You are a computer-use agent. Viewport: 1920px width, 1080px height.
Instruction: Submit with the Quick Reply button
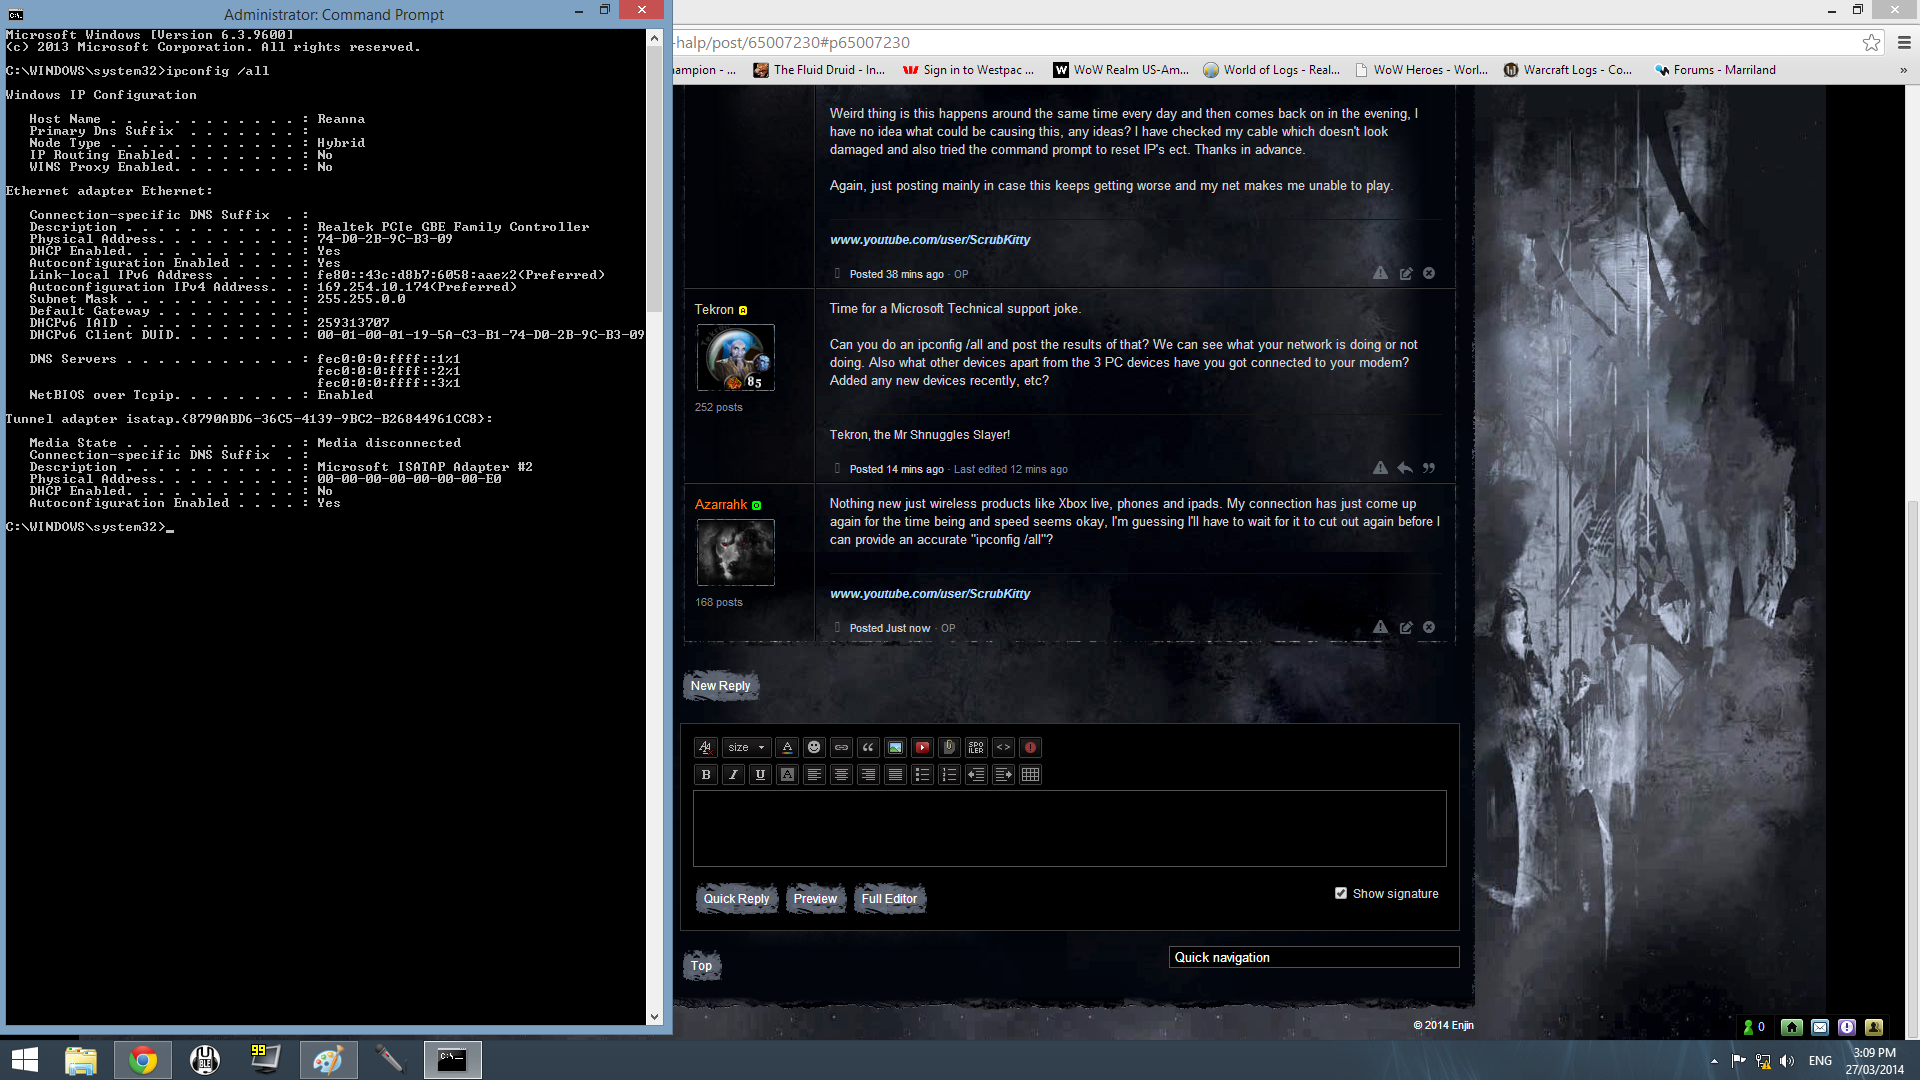[736, 899]
